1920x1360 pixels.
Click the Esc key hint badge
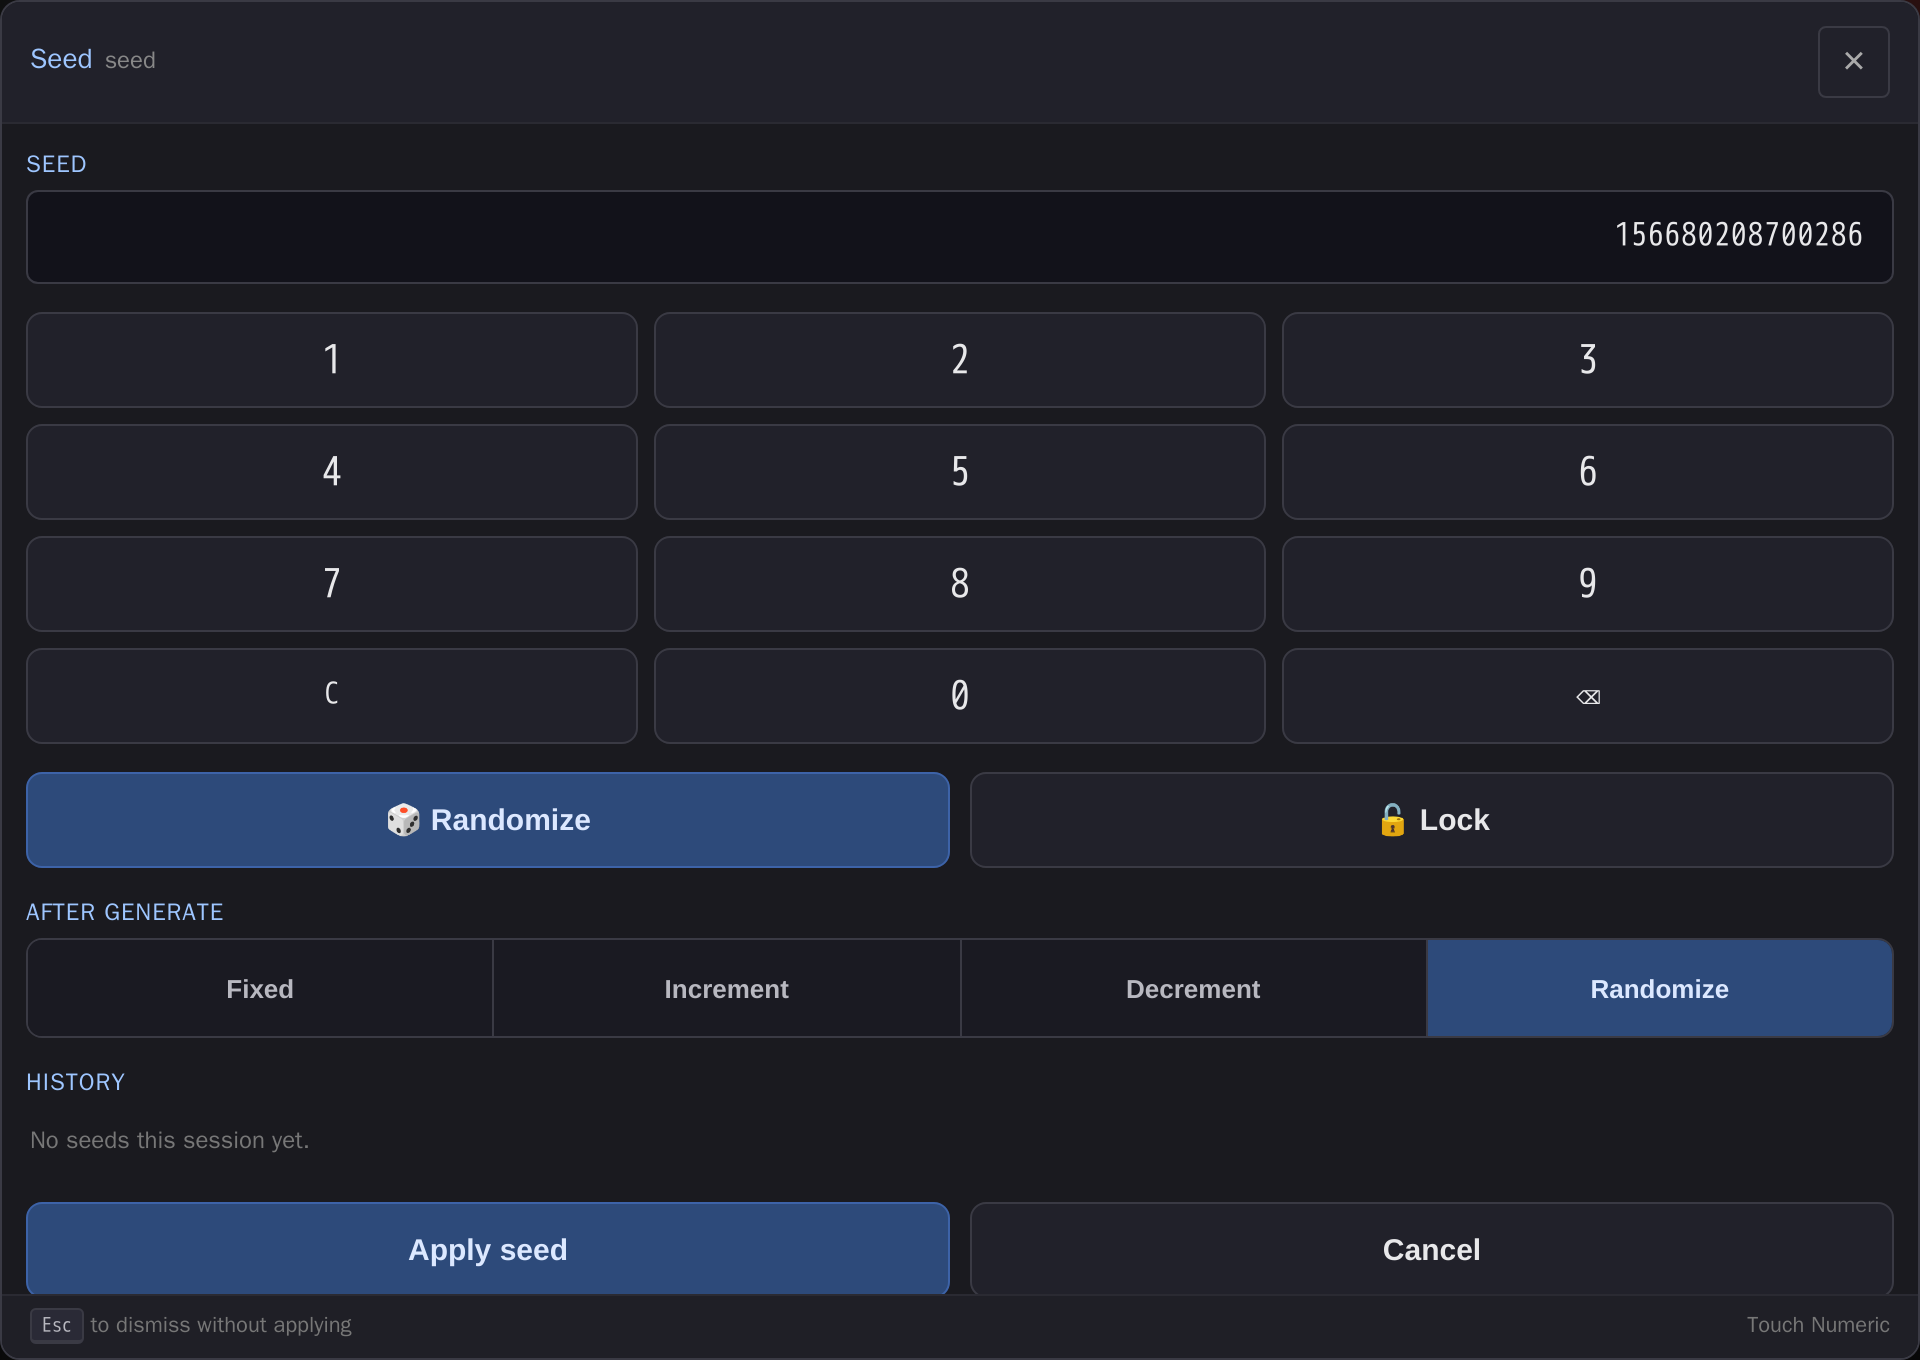(56, 1325)
